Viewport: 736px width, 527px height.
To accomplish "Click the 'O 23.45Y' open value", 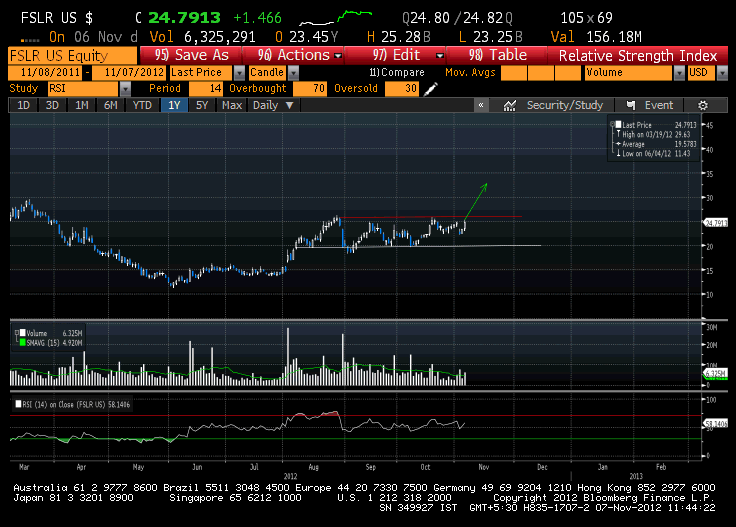I will tap(307, 37).
